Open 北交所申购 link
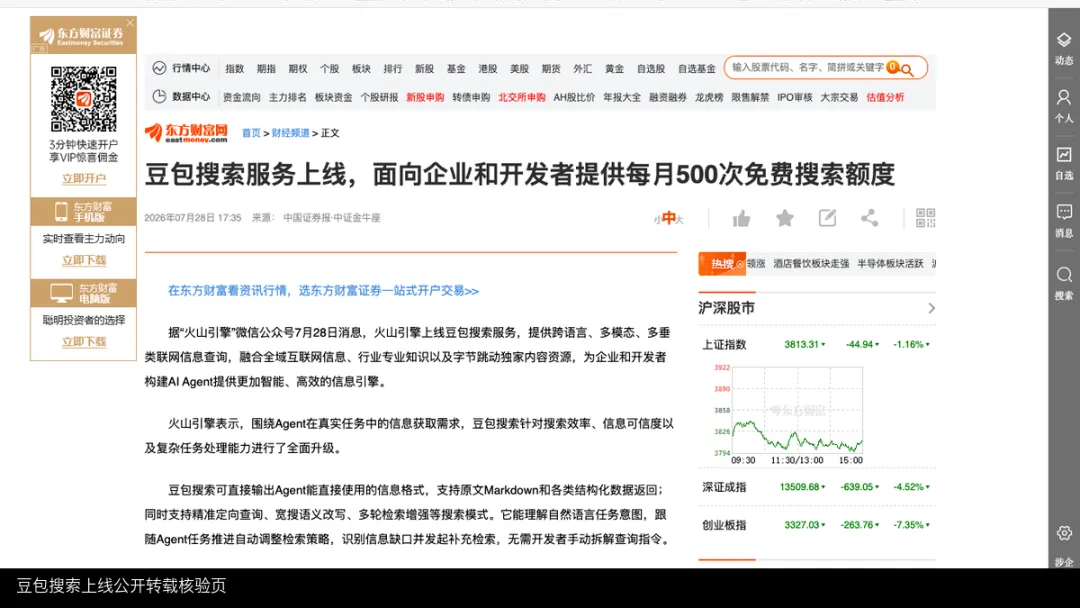 click(521, 97)
